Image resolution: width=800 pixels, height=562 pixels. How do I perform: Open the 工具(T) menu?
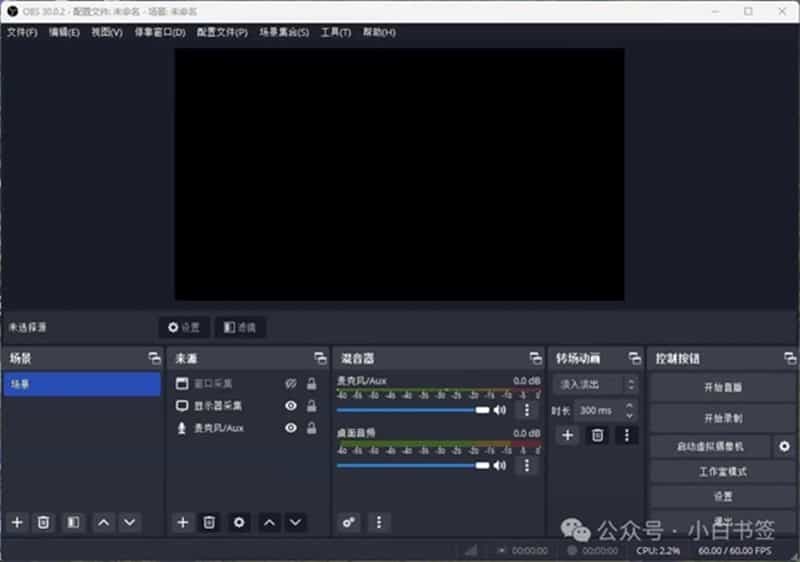tap(335, 32)
